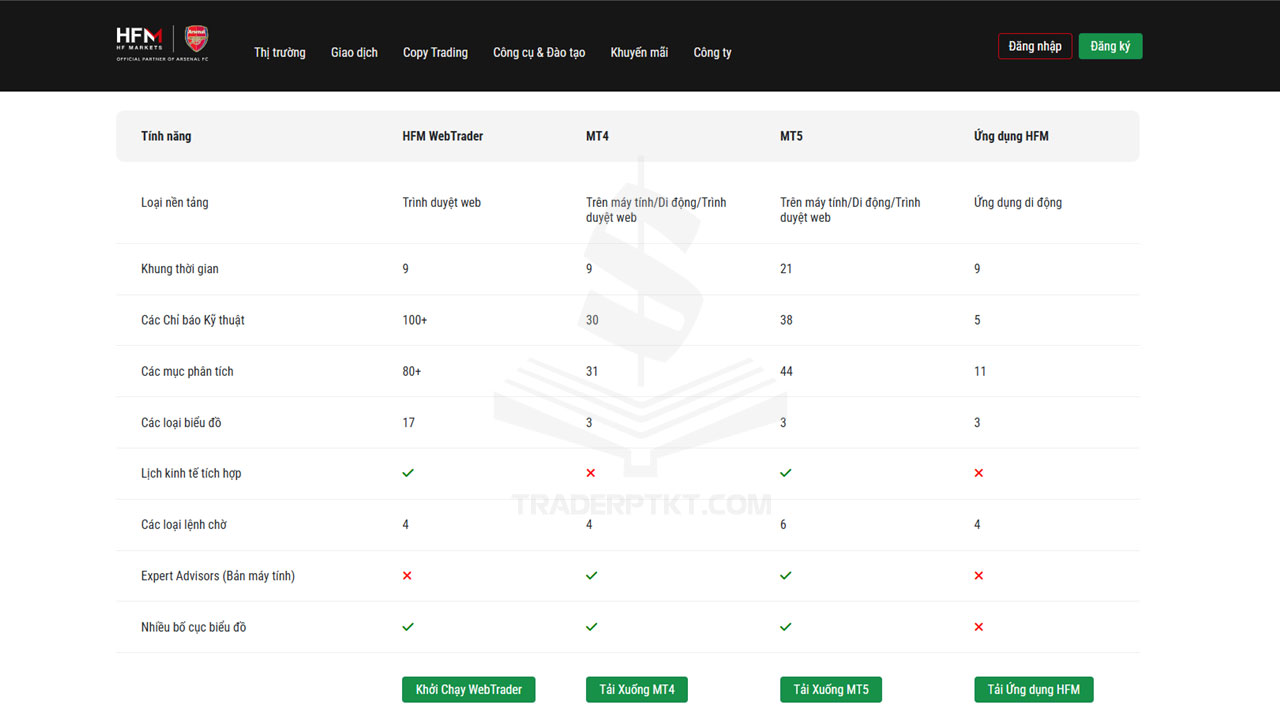
Task: Click the 17 chart types value
Action: (408, 423)
